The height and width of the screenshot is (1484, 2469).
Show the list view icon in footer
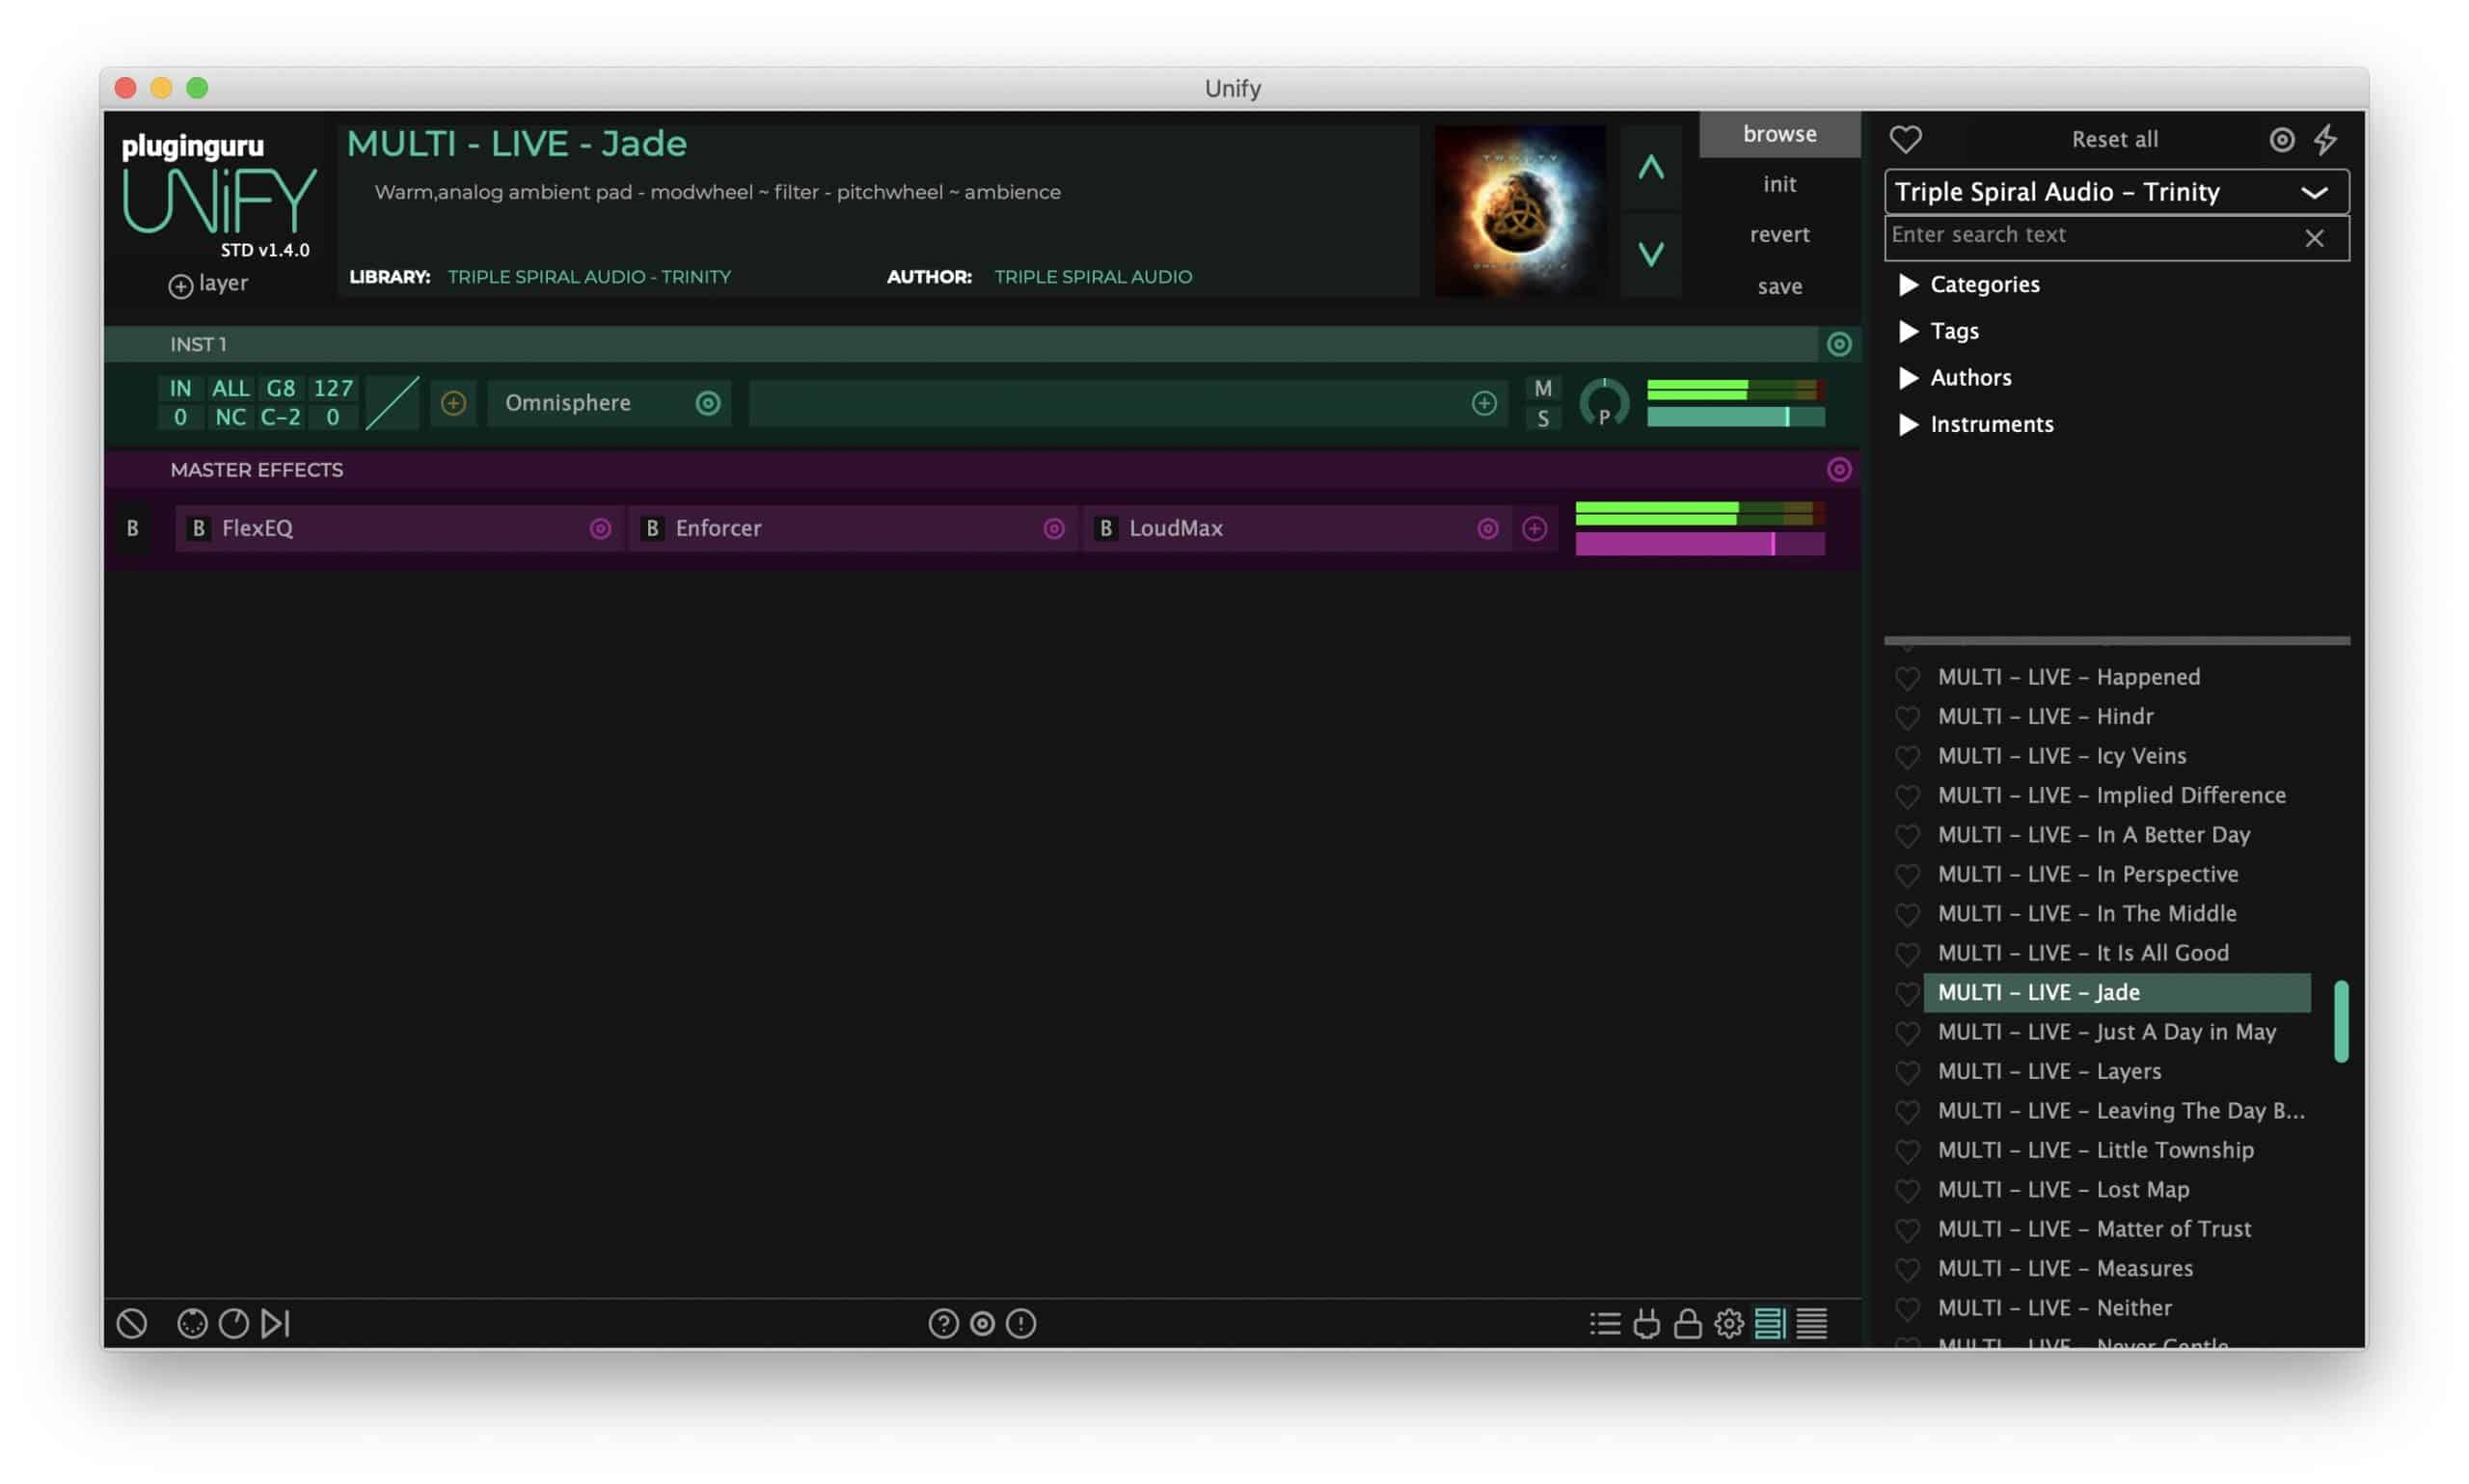pos(1604,1323)
